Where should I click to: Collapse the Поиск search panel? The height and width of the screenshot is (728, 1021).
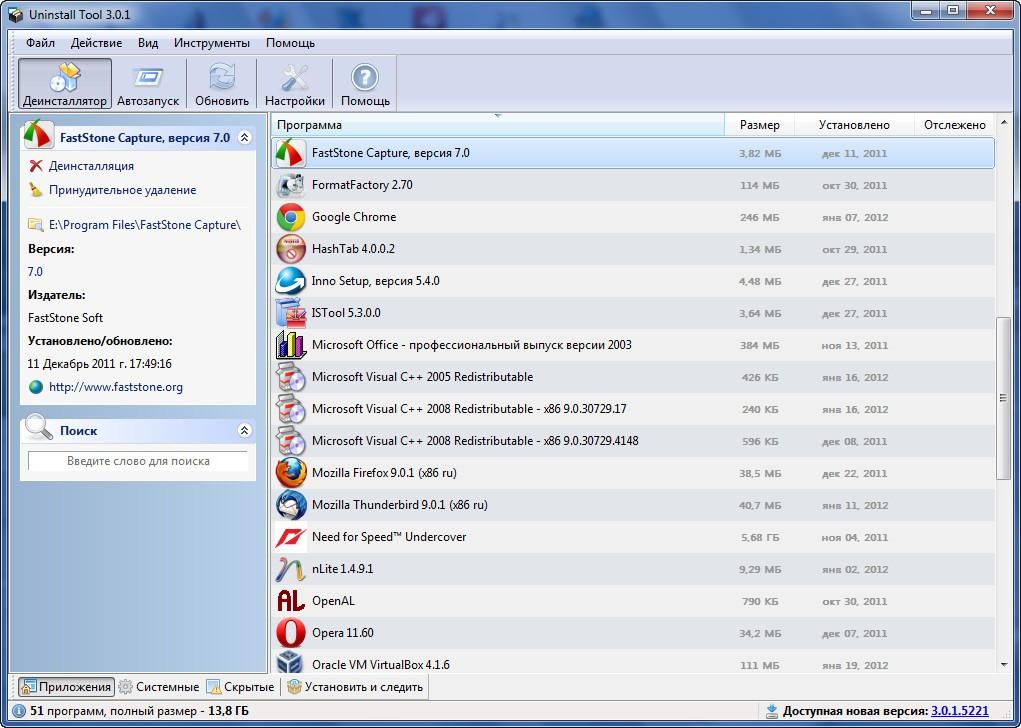(244, 430)
